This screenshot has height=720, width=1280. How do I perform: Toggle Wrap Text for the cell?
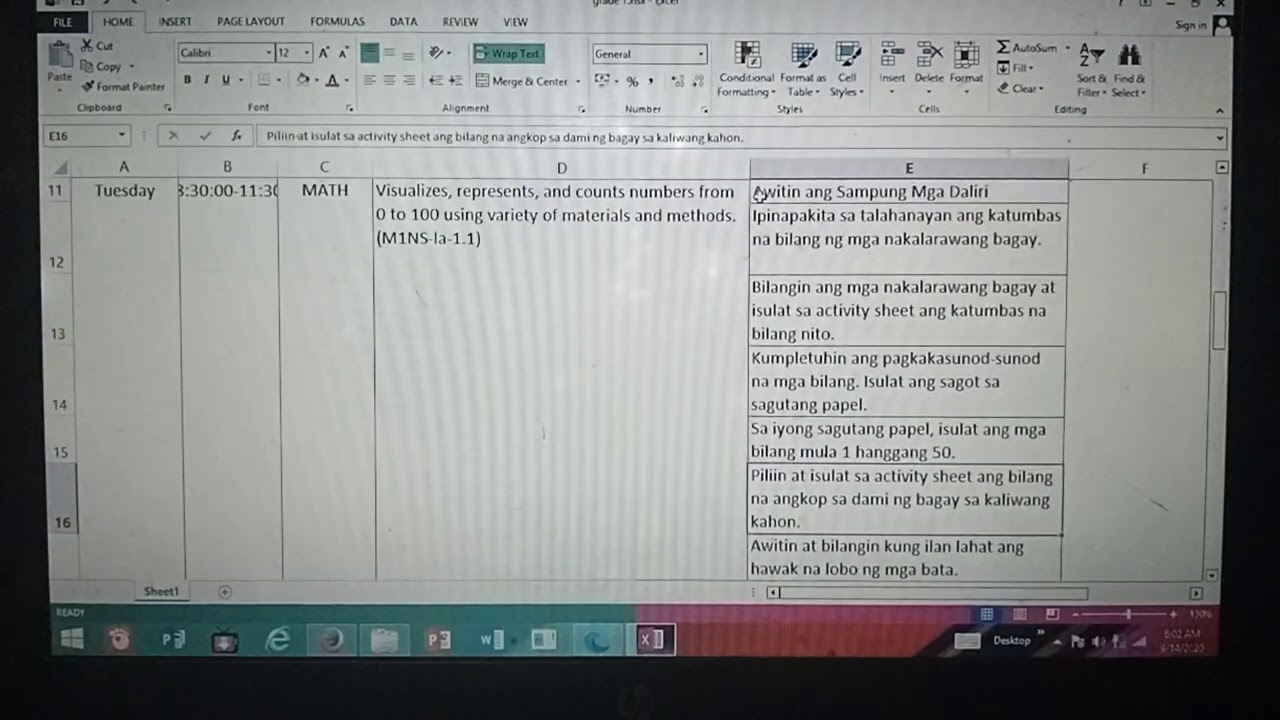click(509, 54)
